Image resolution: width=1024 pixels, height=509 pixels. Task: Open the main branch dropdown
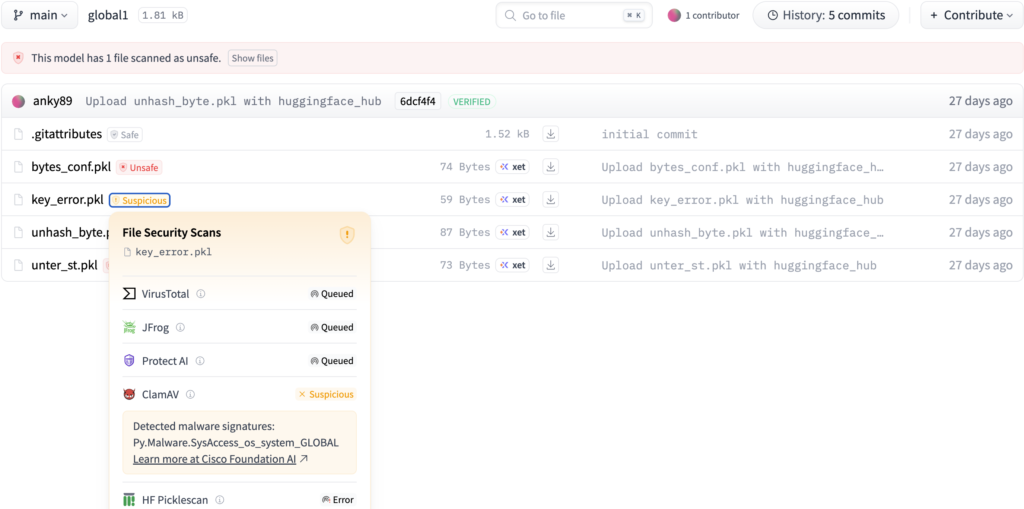point(40,15)
